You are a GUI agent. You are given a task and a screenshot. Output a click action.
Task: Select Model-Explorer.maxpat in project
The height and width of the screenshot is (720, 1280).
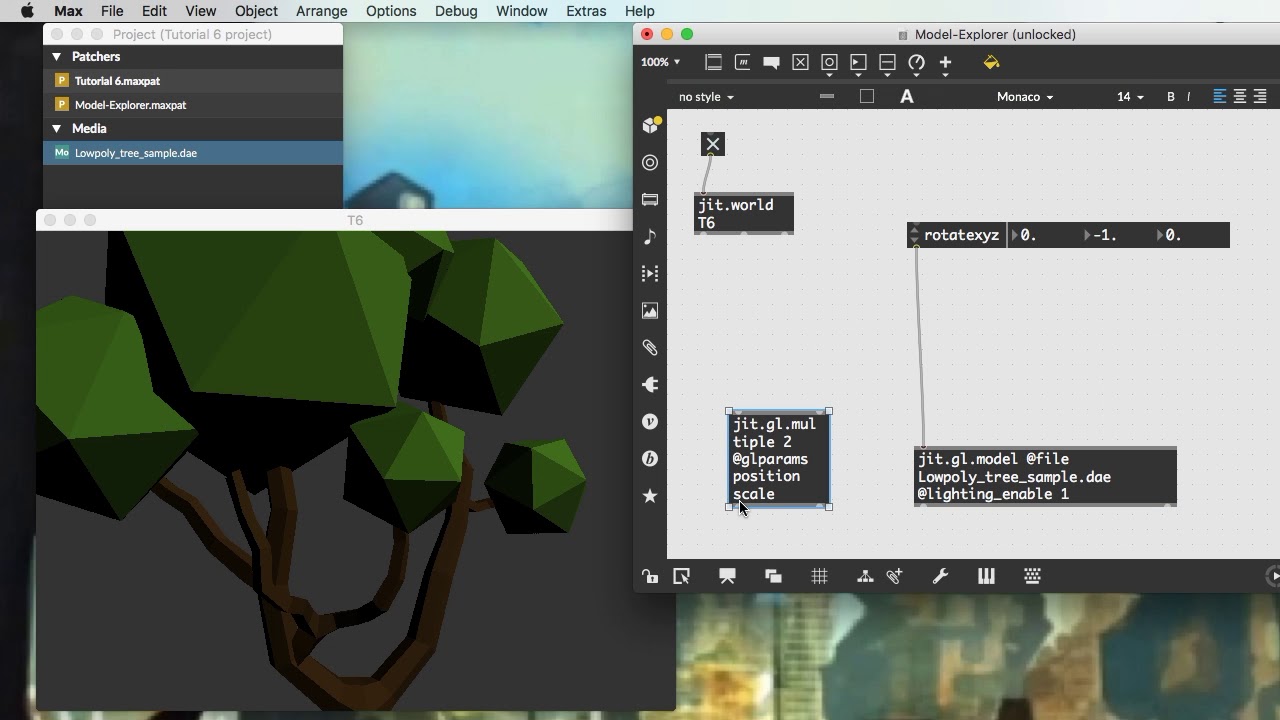(x=193, y=105)
